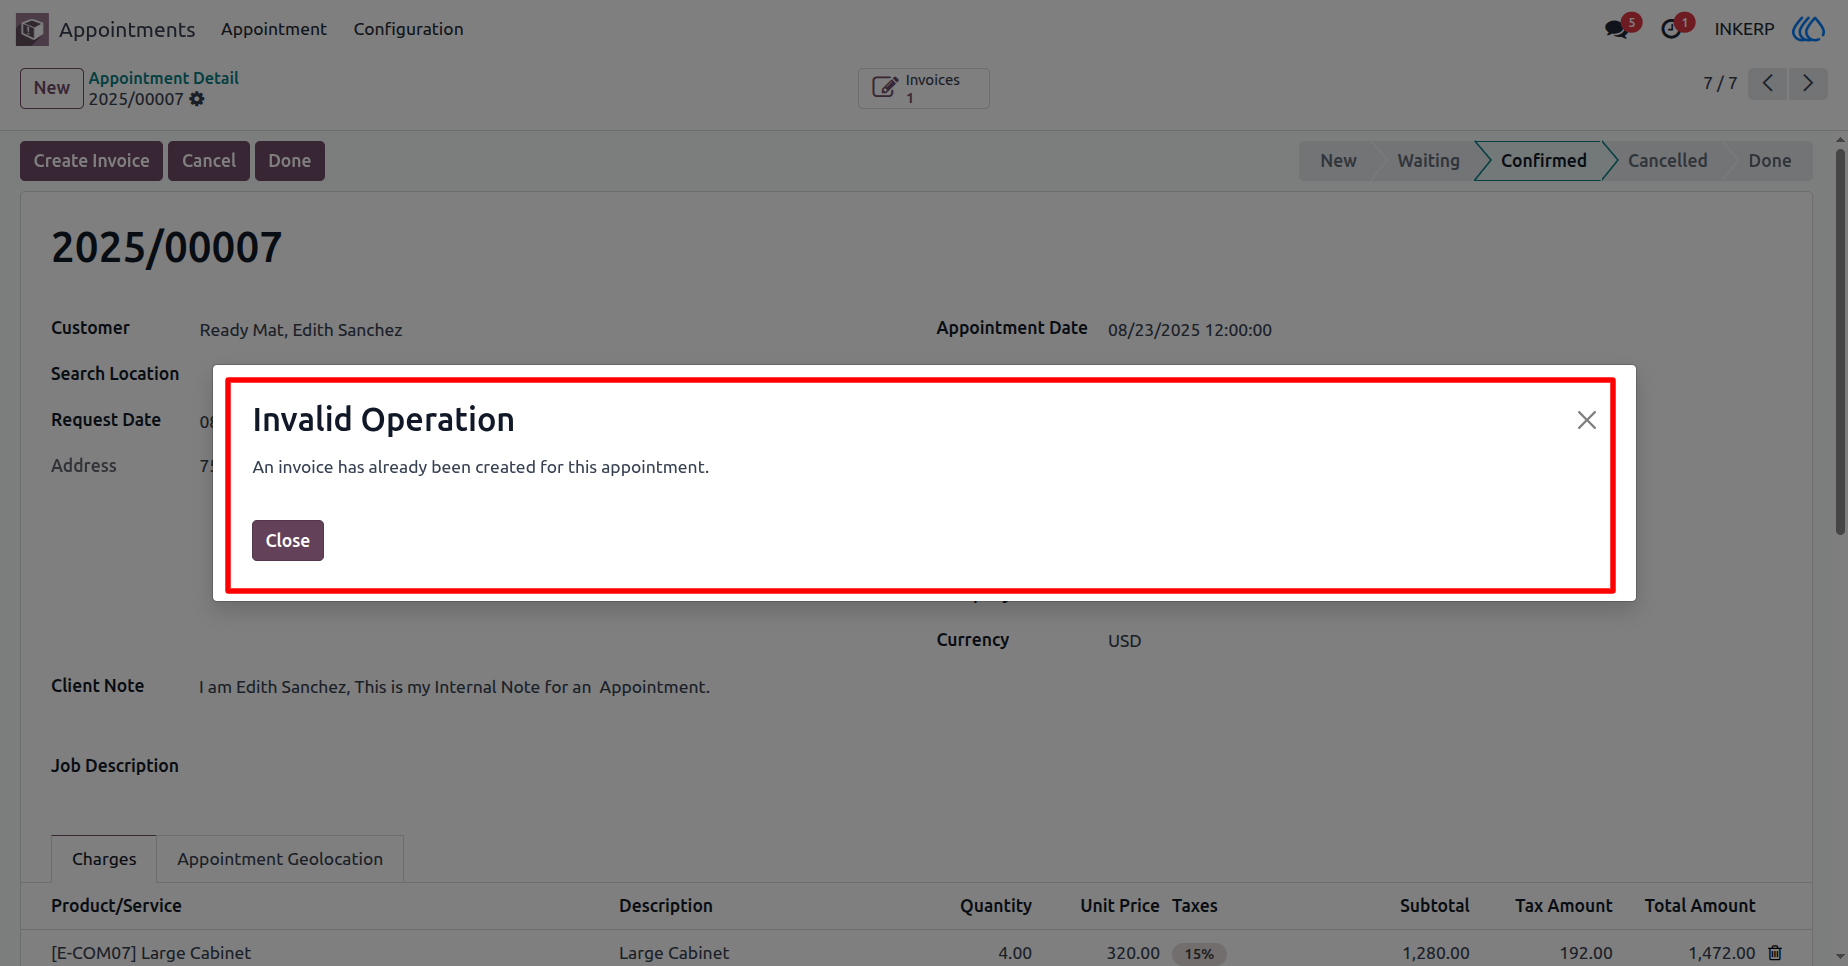Dismiss the dialog with the X icon
Image resolution: width=1848 pixels, height=966 pixels.
pos(1587,420)
